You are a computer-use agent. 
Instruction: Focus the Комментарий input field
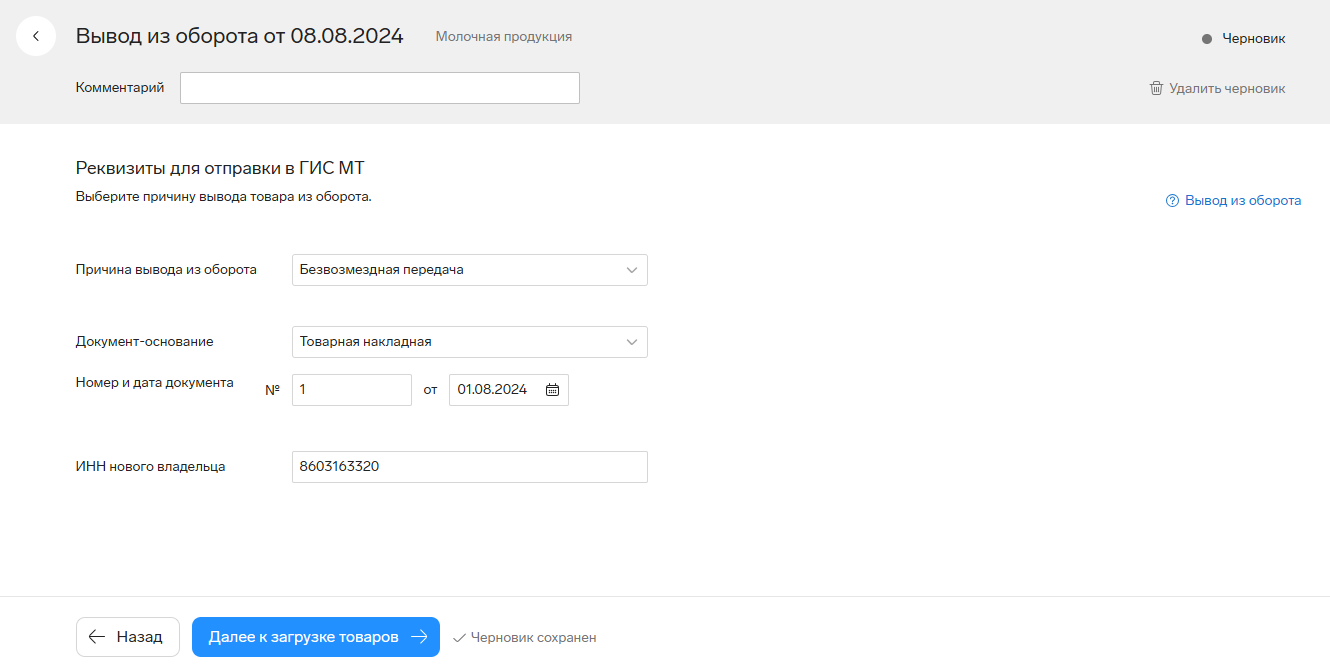point(380,88)
